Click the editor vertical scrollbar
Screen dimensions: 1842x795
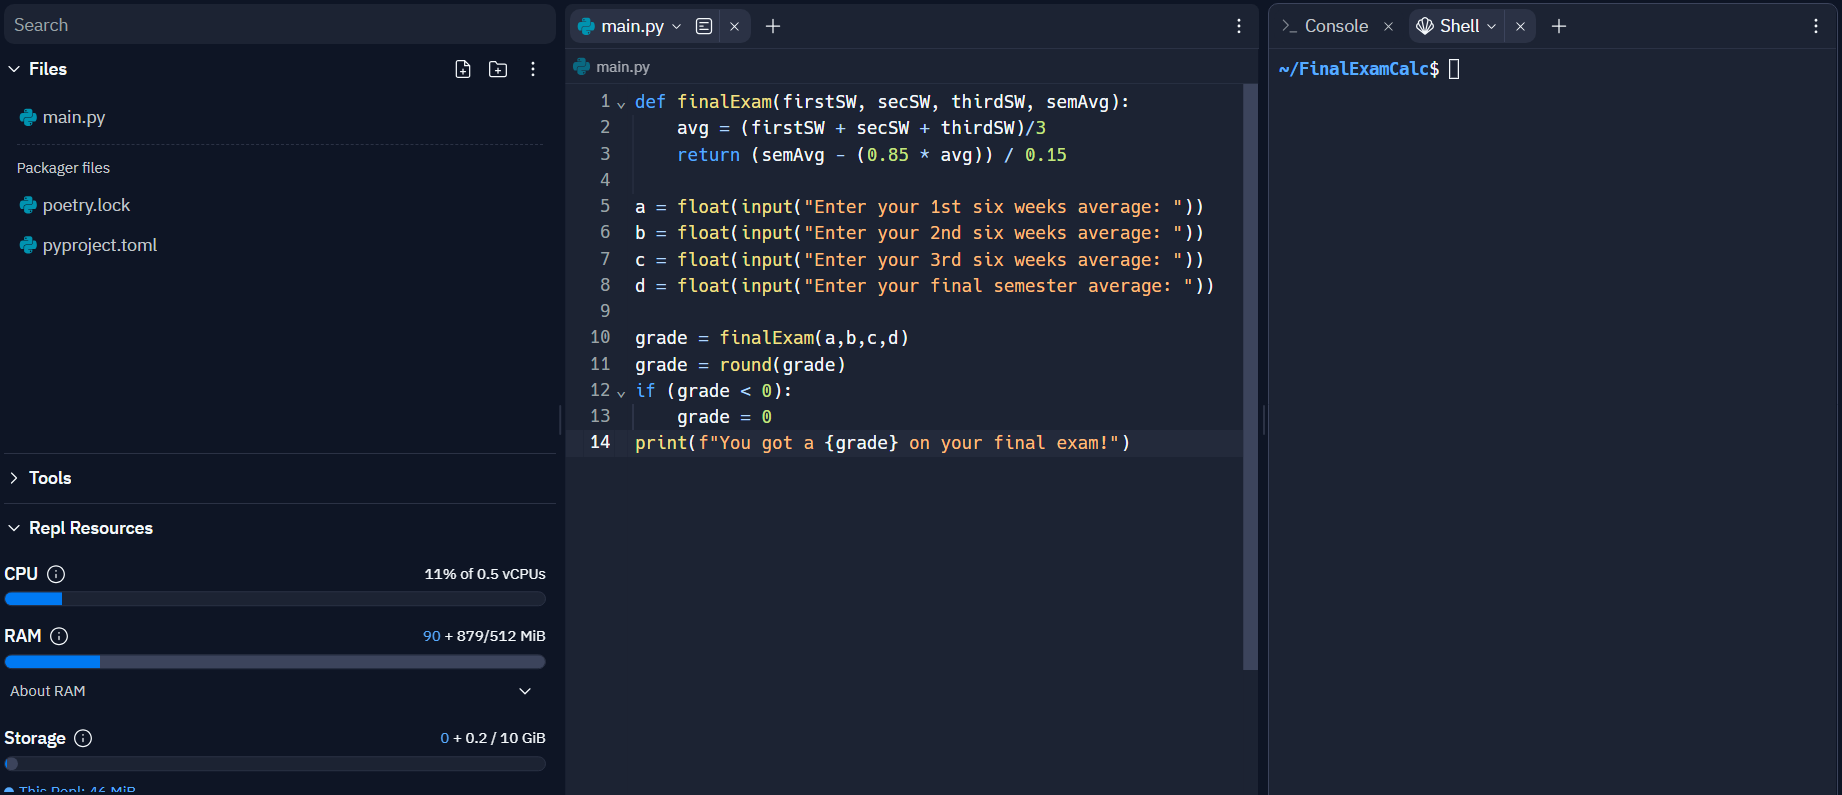[x=1250, y=376]
